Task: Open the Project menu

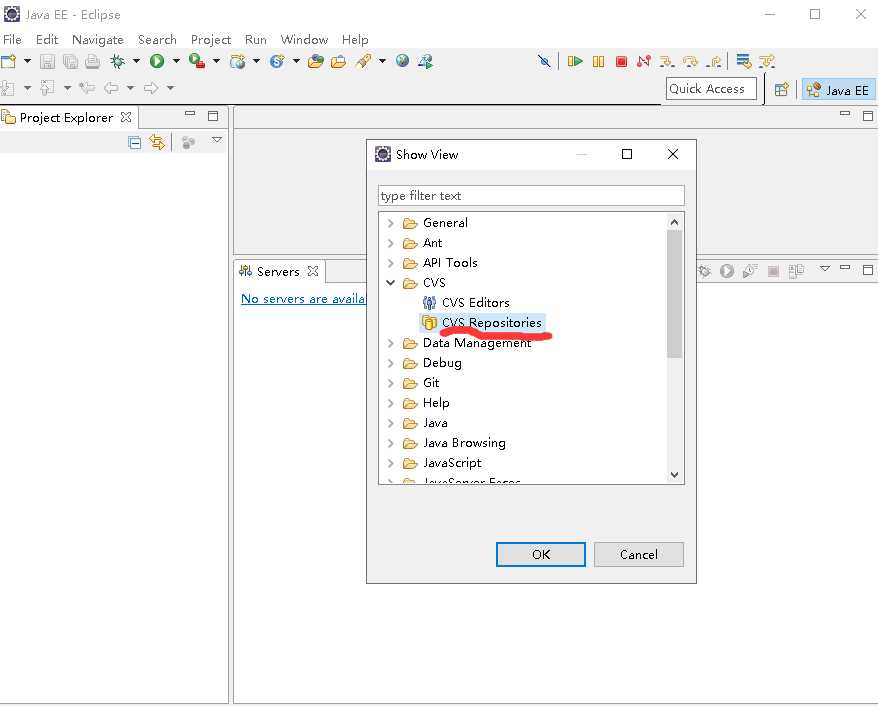Action: [x=211, y=40]
